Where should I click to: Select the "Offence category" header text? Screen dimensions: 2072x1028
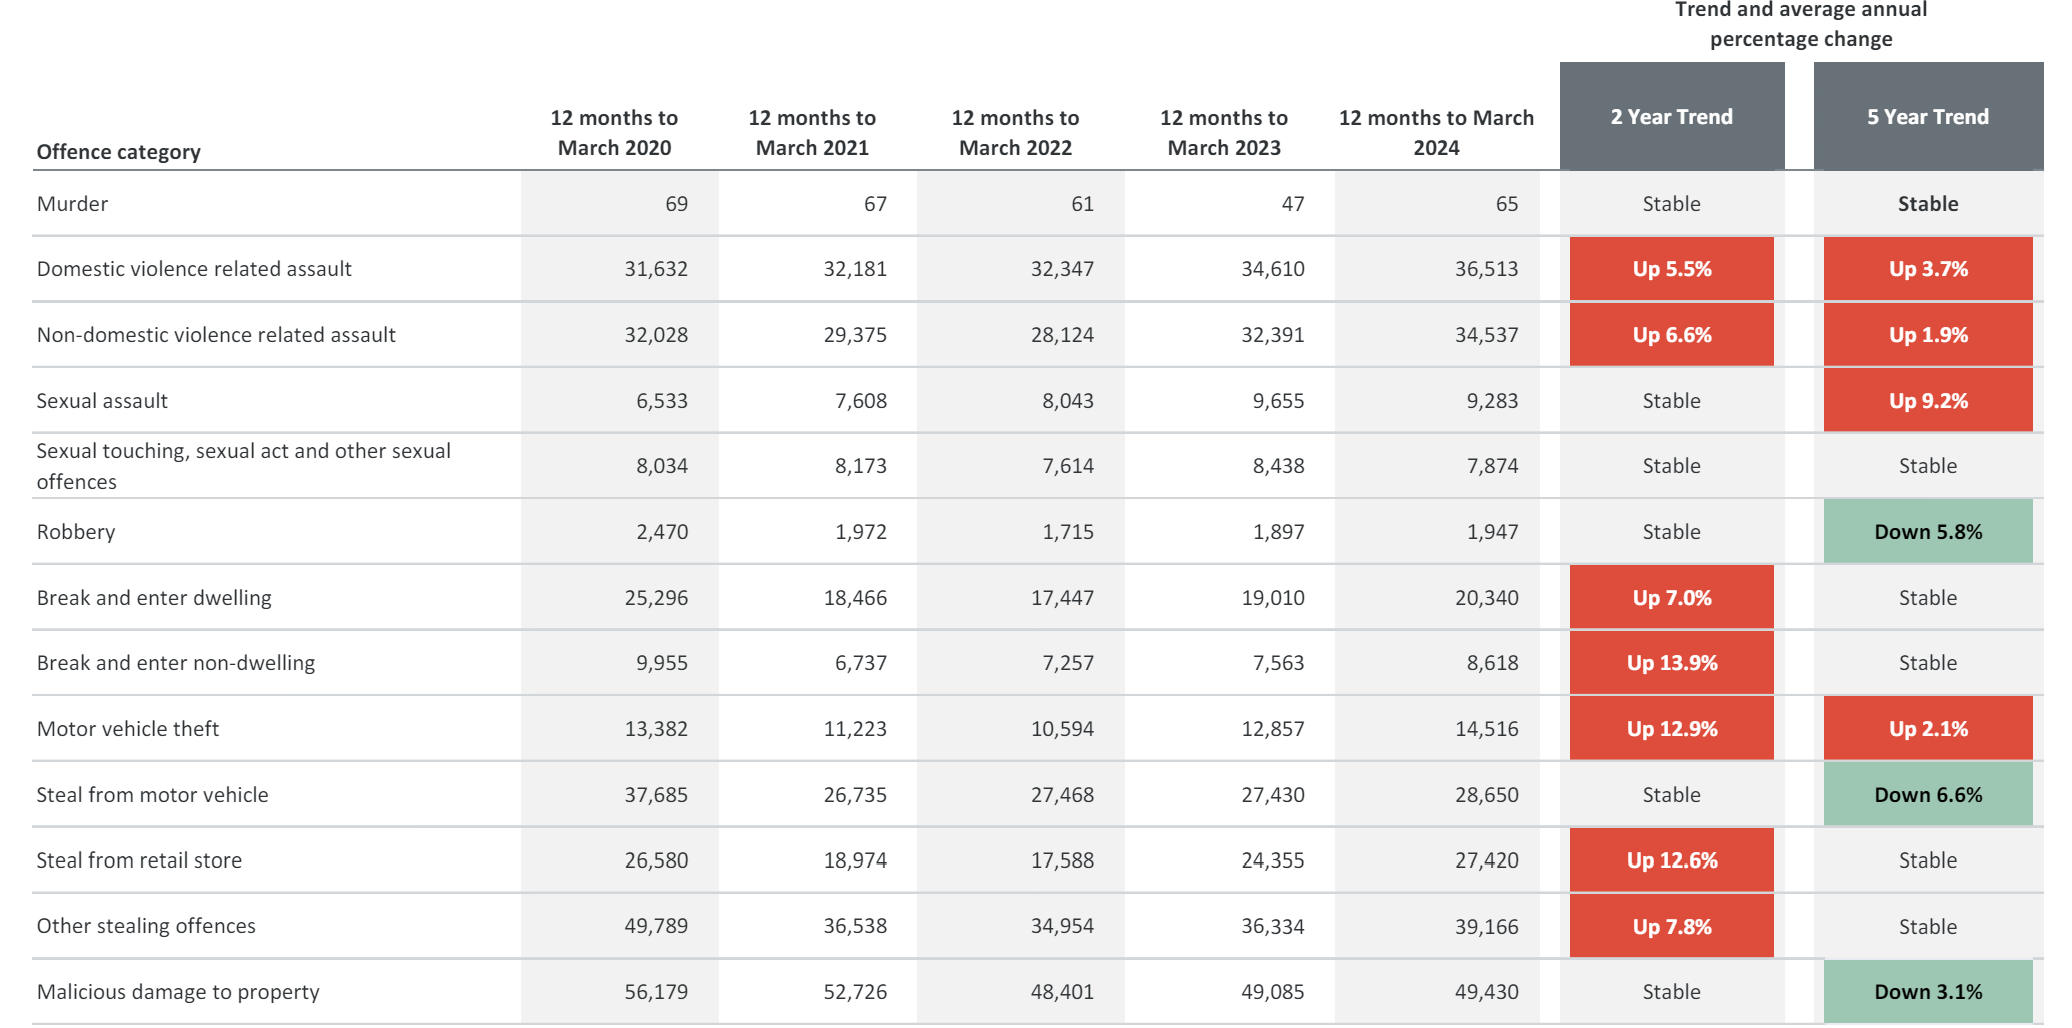tap(119, 152)
